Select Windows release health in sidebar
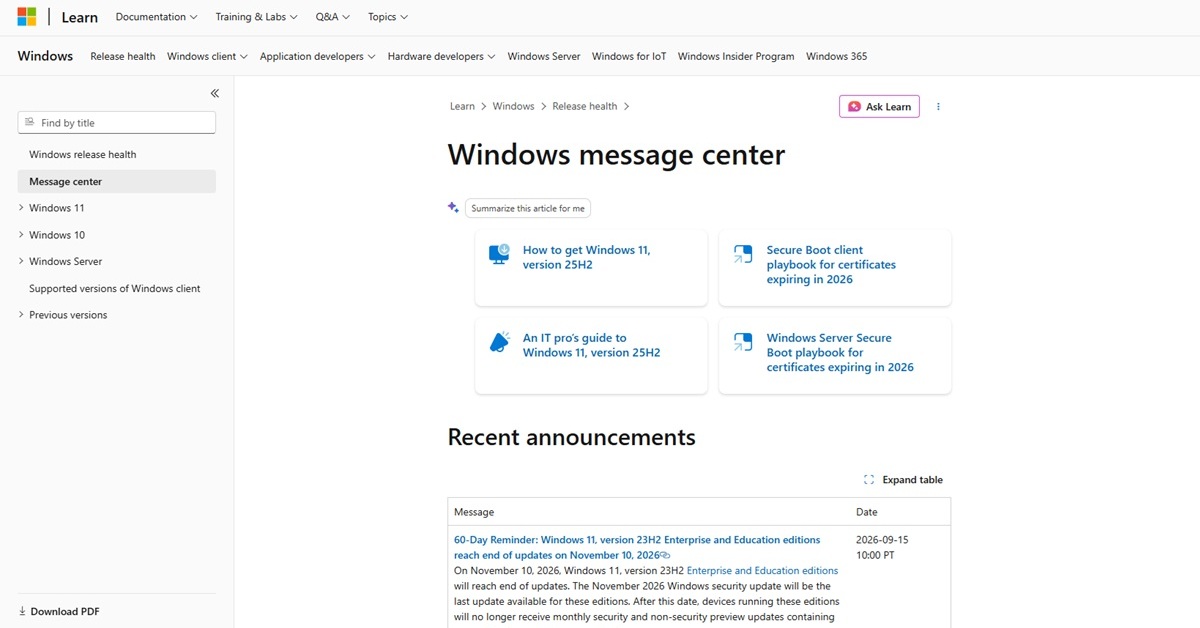This screenshot has width=1200, height=628. 83,155
